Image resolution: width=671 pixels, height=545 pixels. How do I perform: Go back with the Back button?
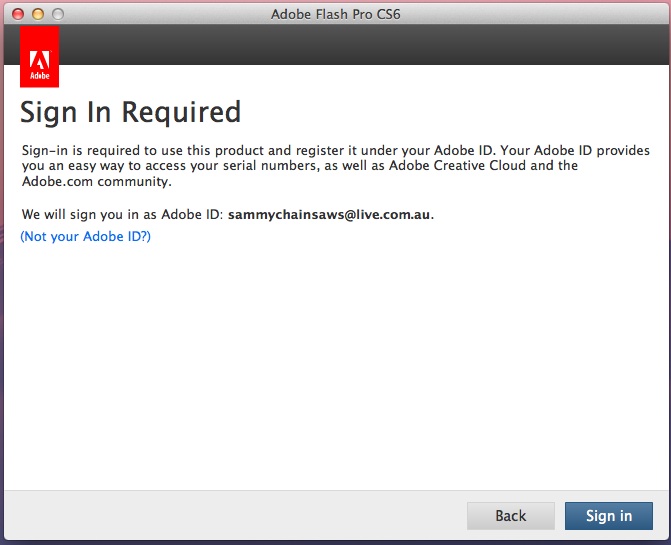[511, 515]
